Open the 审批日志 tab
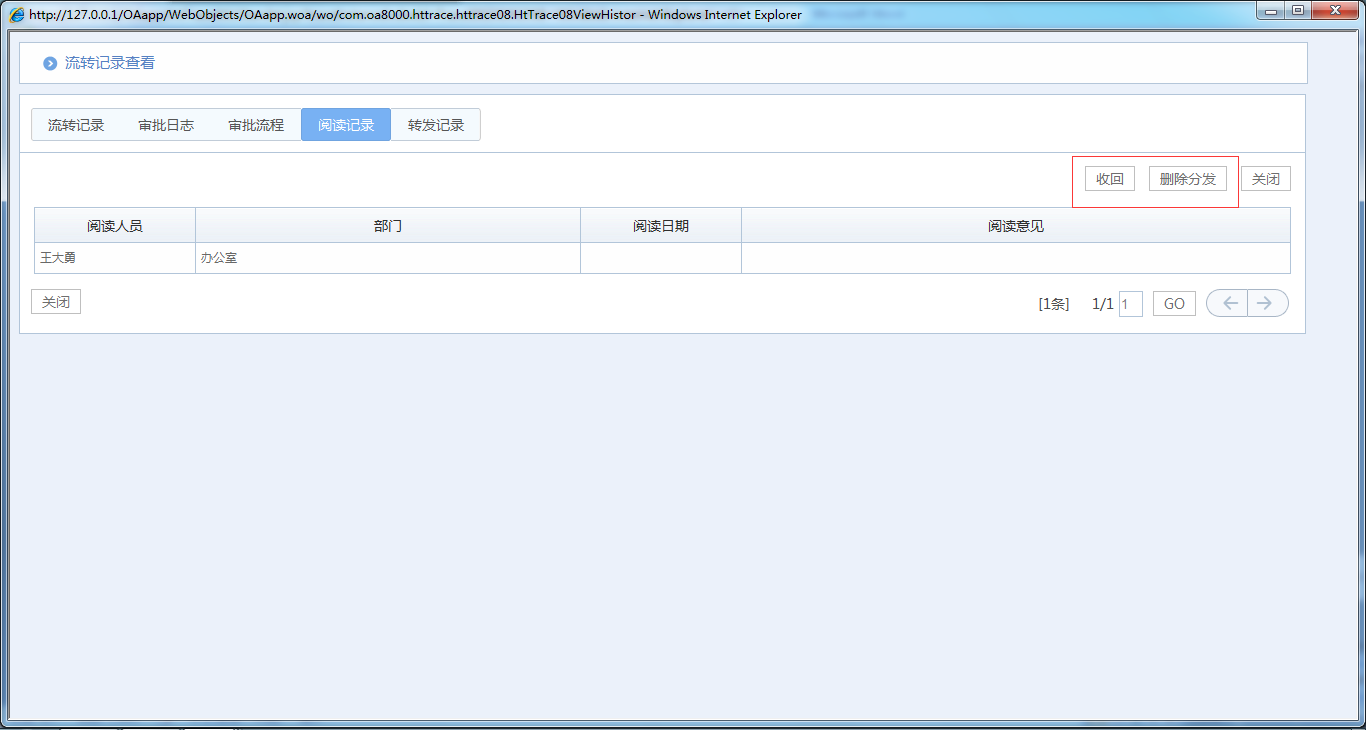The image size is (1366, 730). [x=166, y=125]
